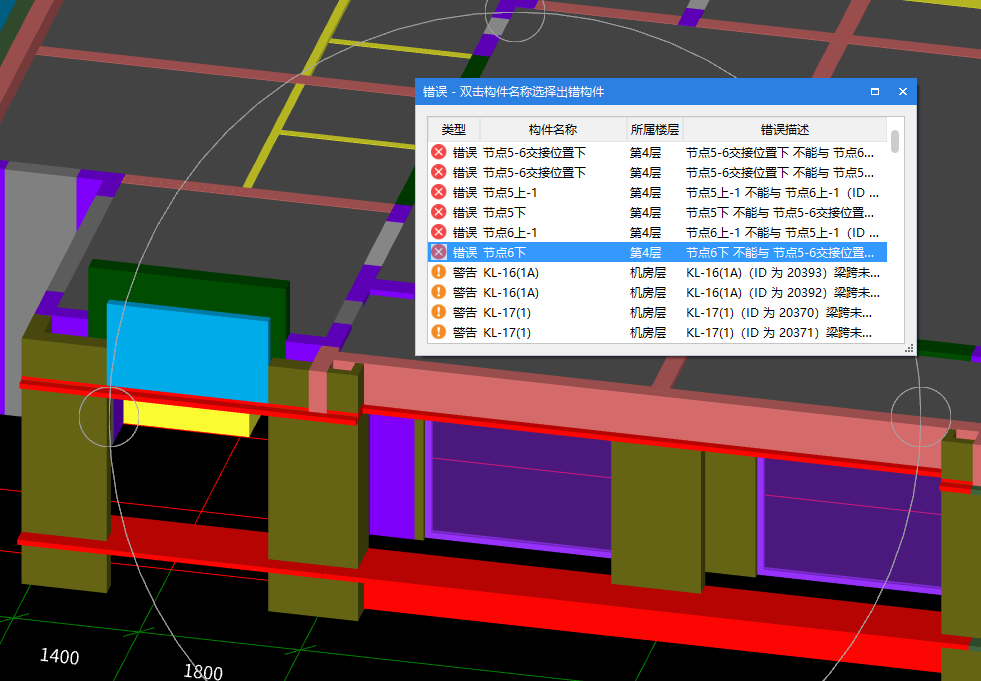Click the dialog's bottom-right resize grip
The image size is (981, 681).
click(x=909, y=349)
